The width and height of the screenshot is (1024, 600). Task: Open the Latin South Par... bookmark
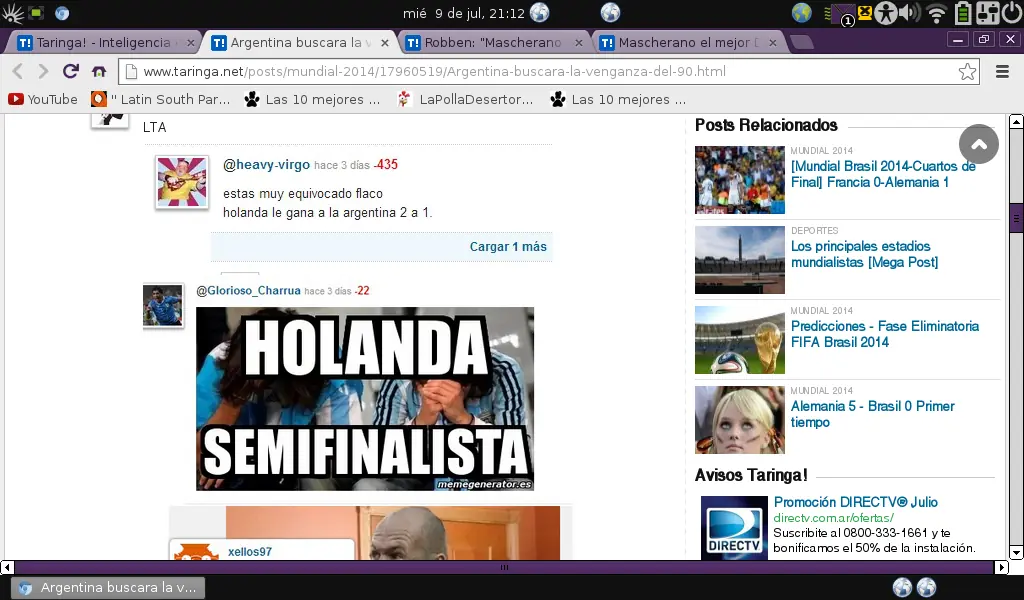pyautogui.click(x=161, y=99)
